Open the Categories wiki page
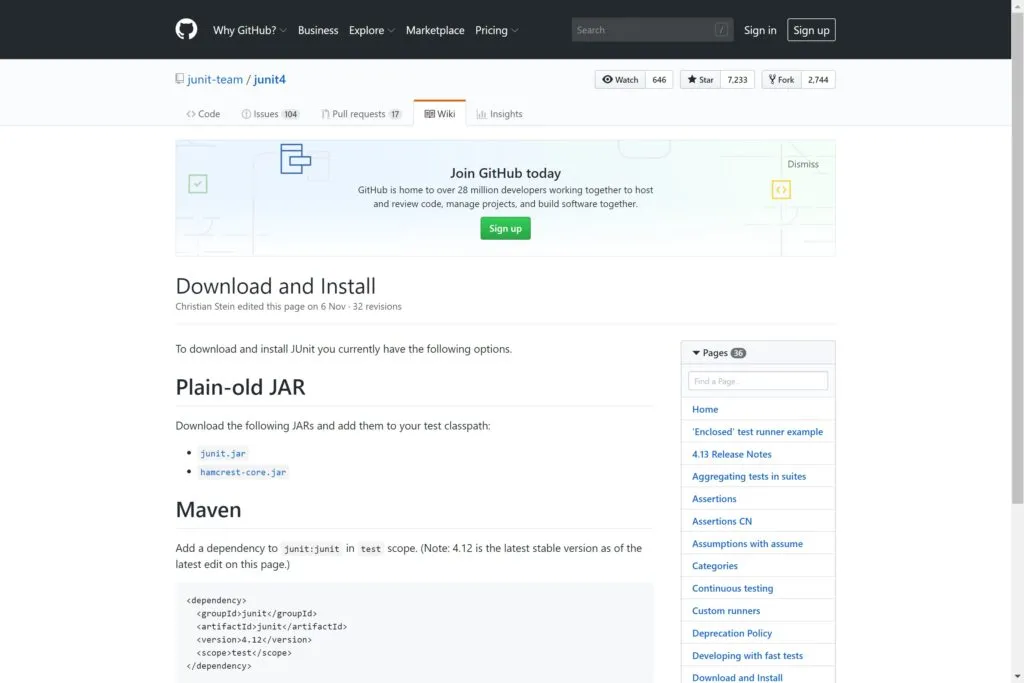Image resolution: width=1024 pixels, height=683 pixels. coord(714,566)
